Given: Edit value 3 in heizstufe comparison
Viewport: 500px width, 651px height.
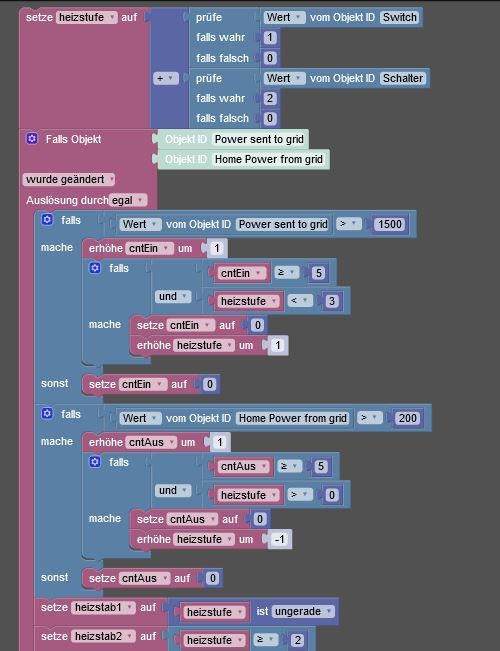Looking at the screenshot, I should pyautogui.click(x=331, y=301).
